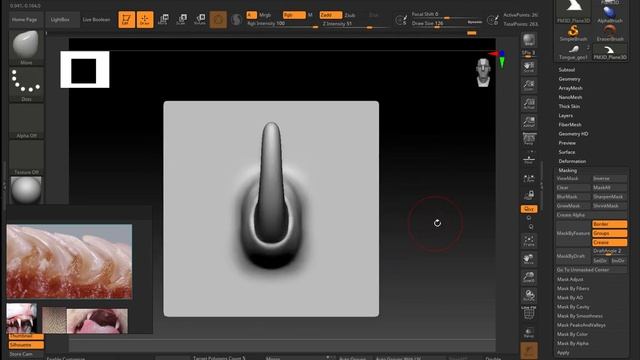Screen dimensions: 640x360
Task: Toggle the Groups mask option
Action: point(609,233)
